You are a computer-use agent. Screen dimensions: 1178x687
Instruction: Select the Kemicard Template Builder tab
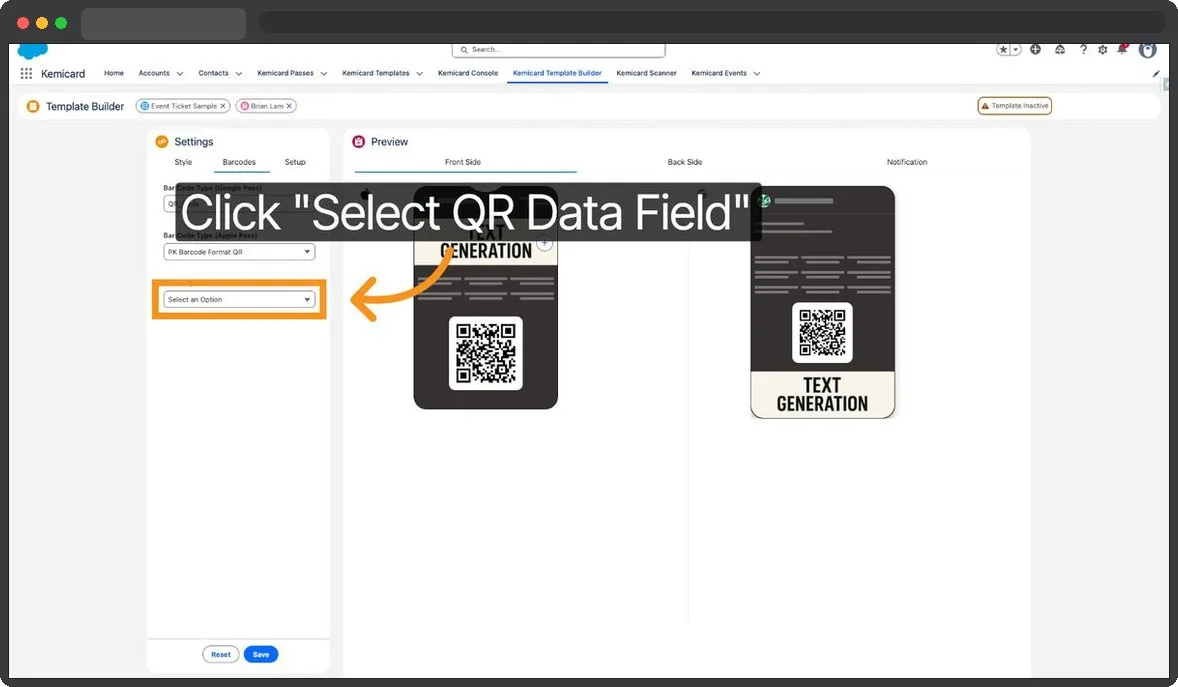(557, 74)
